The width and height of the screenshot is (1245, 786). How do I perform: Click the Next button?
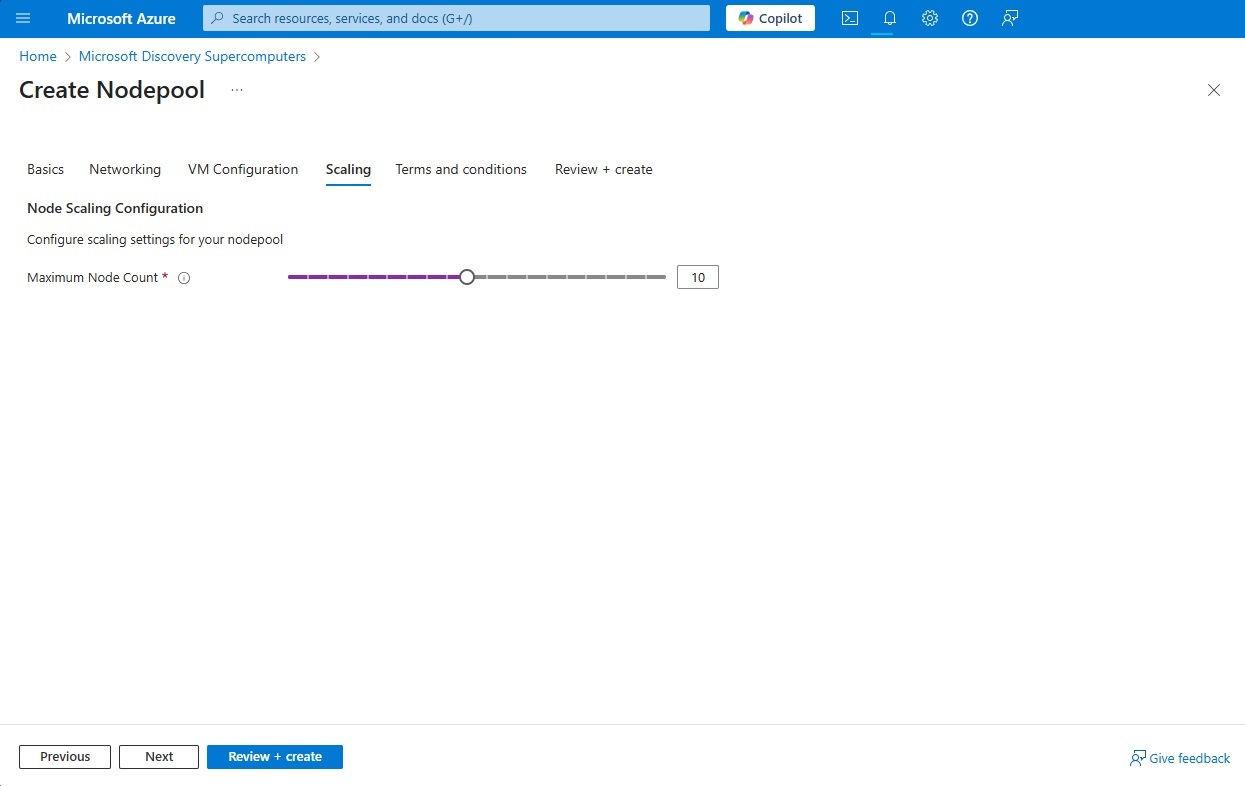[x=159, y=757]
